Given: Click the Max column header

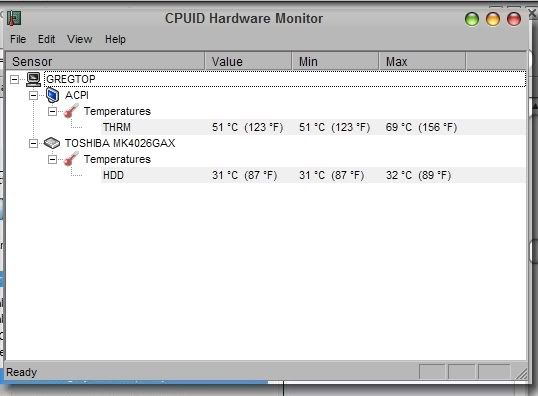Looking at the screenshot, I should tap(422, 61).
